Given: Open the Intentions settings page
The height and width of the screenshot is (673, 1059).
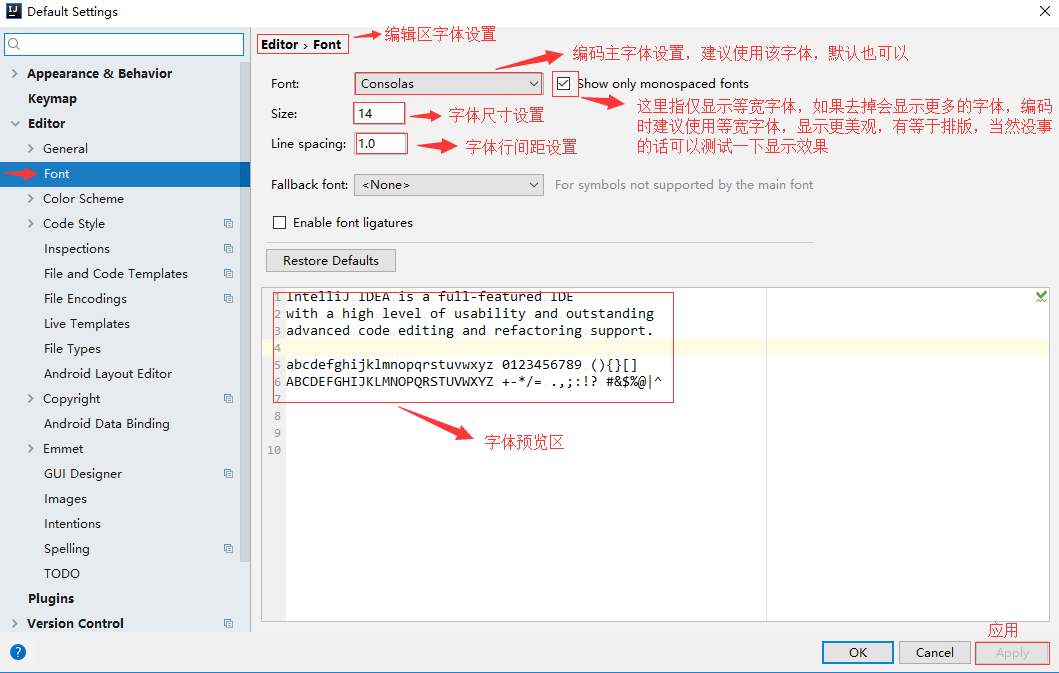Looking at the screenshot, I should point(72,524).
